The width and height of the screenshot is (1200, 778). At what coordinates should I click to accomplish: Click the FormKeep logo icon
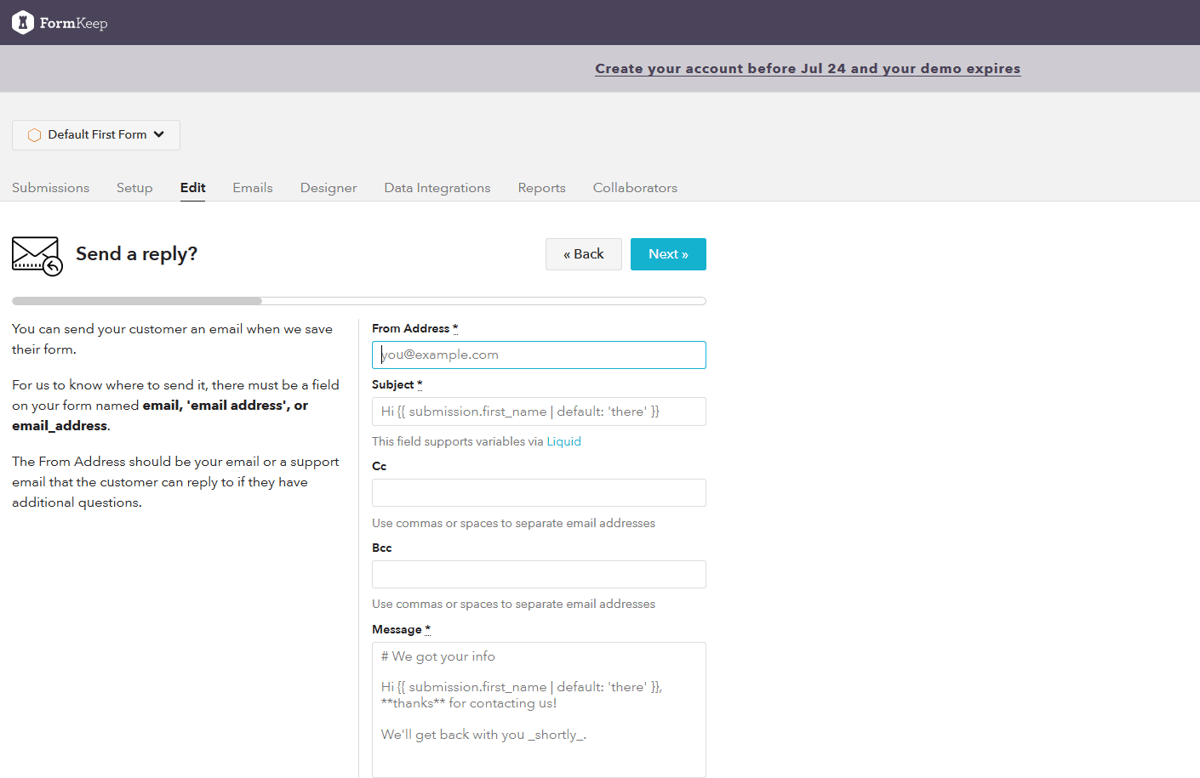tap(23, 21)
